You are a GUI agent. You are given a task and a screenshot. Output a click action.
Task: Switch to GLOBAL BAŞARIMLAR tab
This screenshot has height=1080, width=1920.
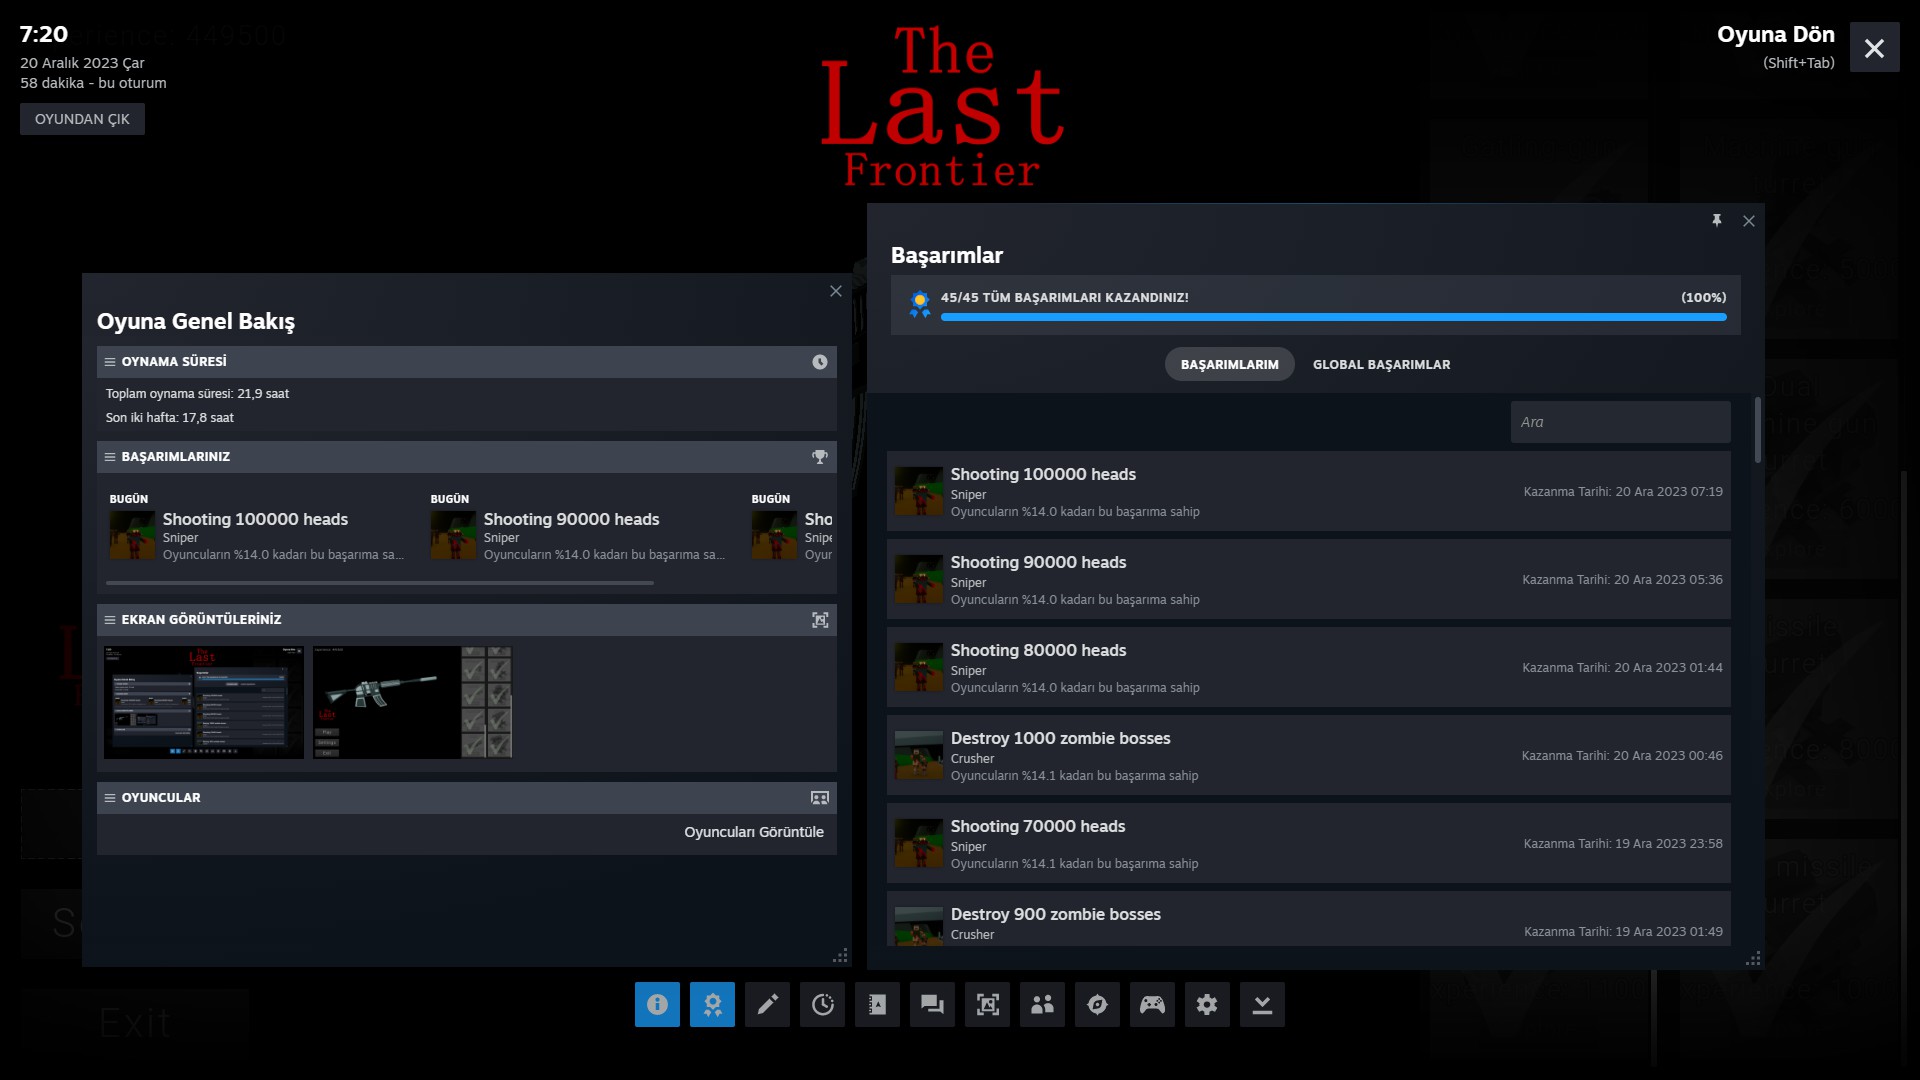coord(1381,365)
